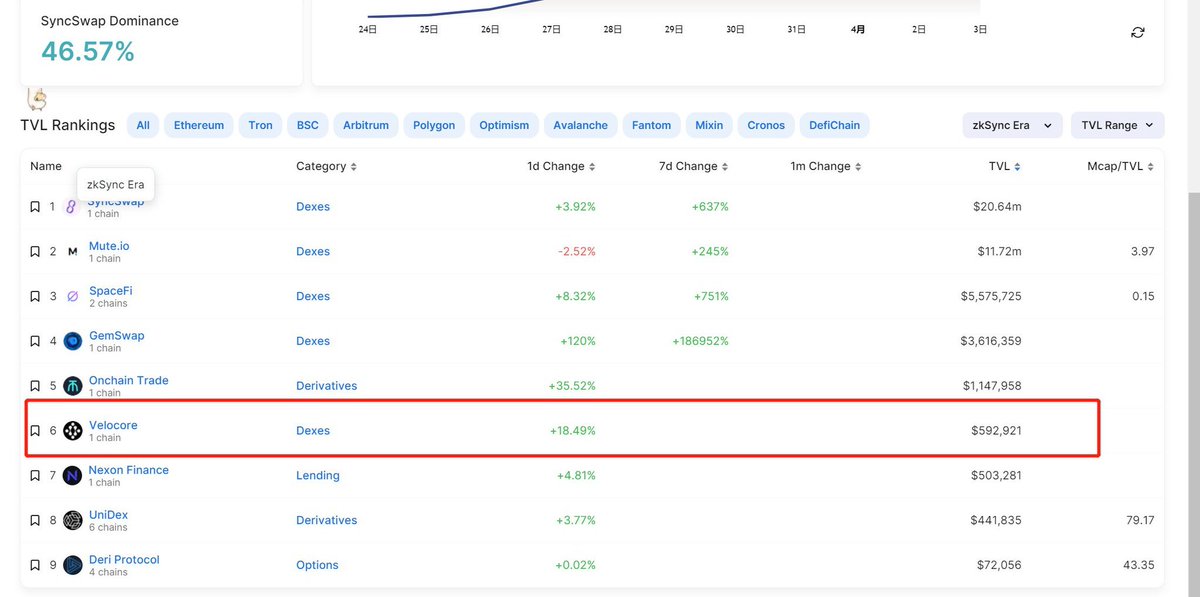Screen dimensions: 1200x597
Task: Click the Mute.io protocol logo
Action: 72,252
